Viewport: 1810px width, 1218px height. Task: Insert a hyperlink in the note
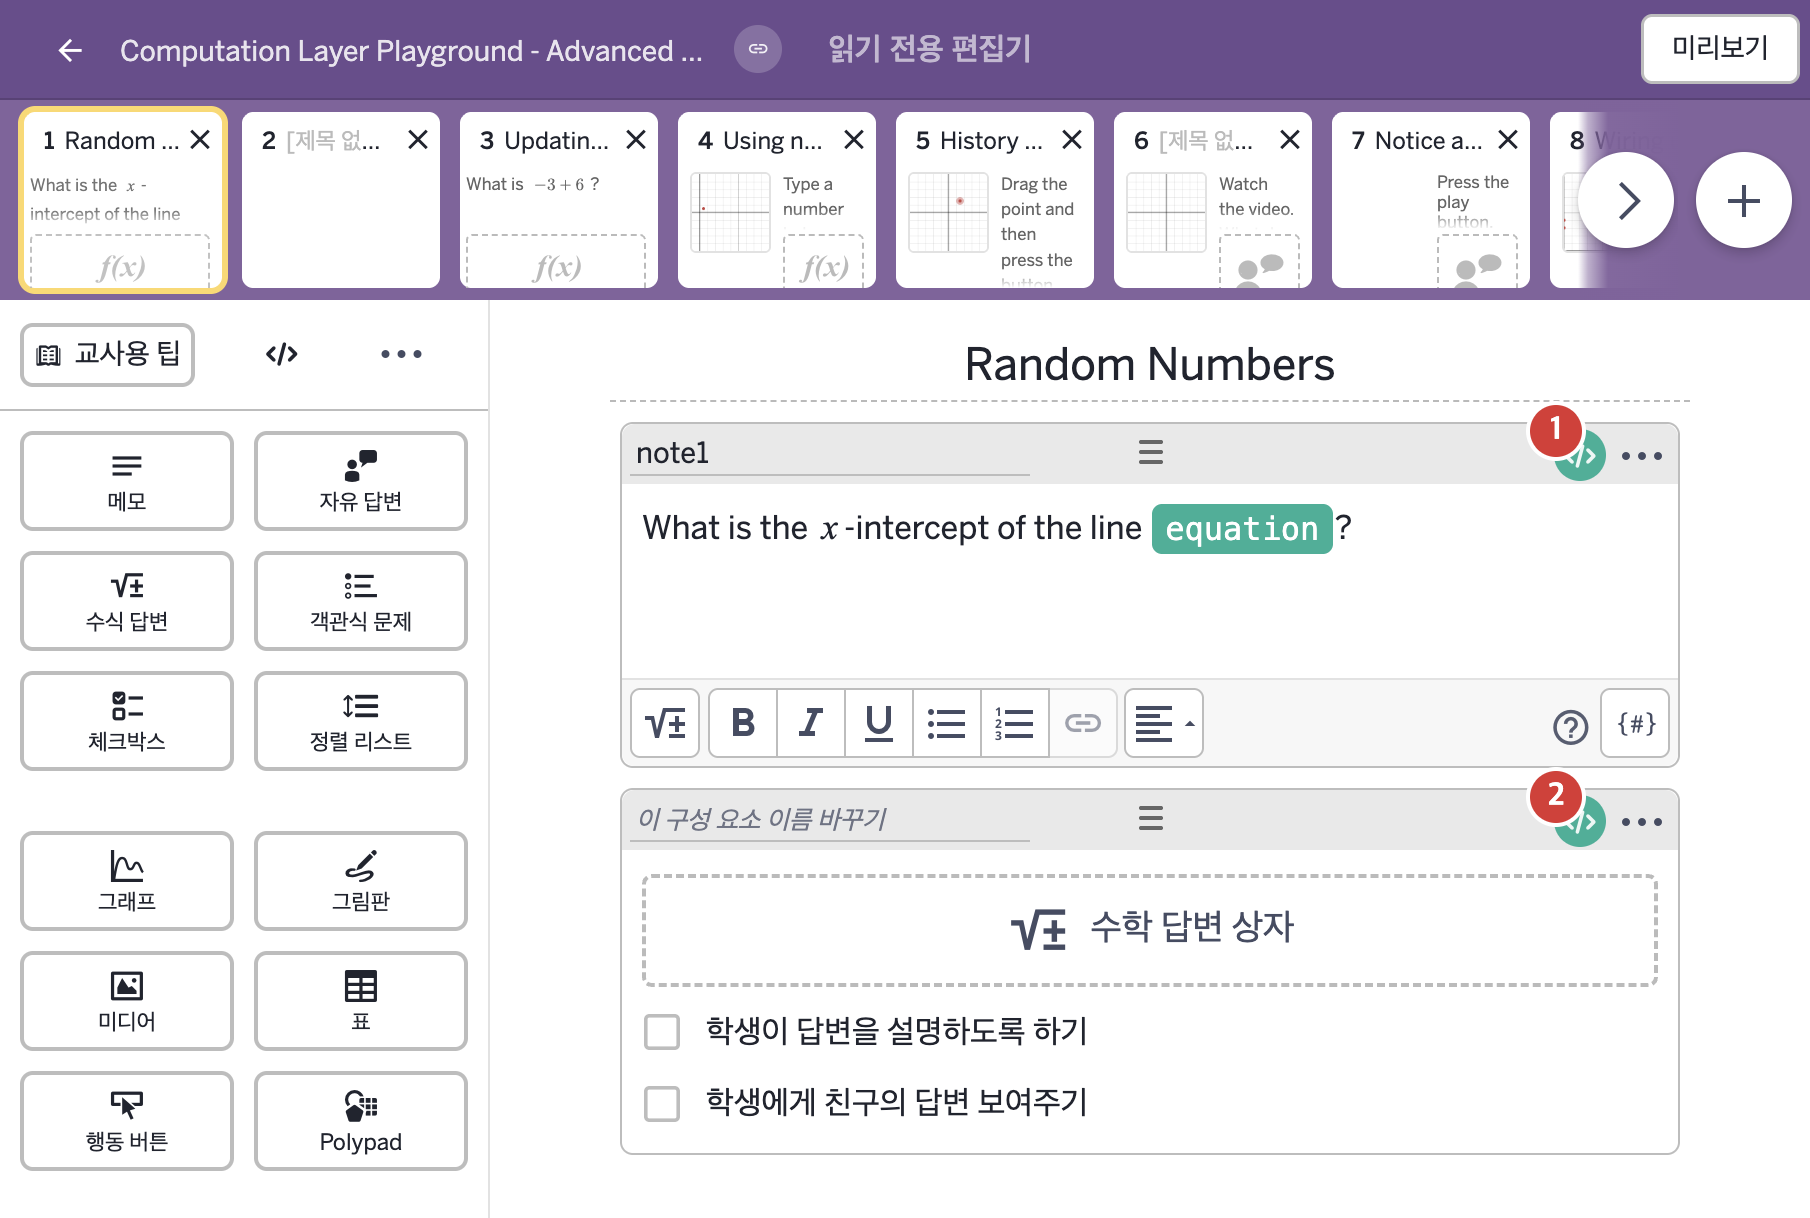(x=1083, y=723)
